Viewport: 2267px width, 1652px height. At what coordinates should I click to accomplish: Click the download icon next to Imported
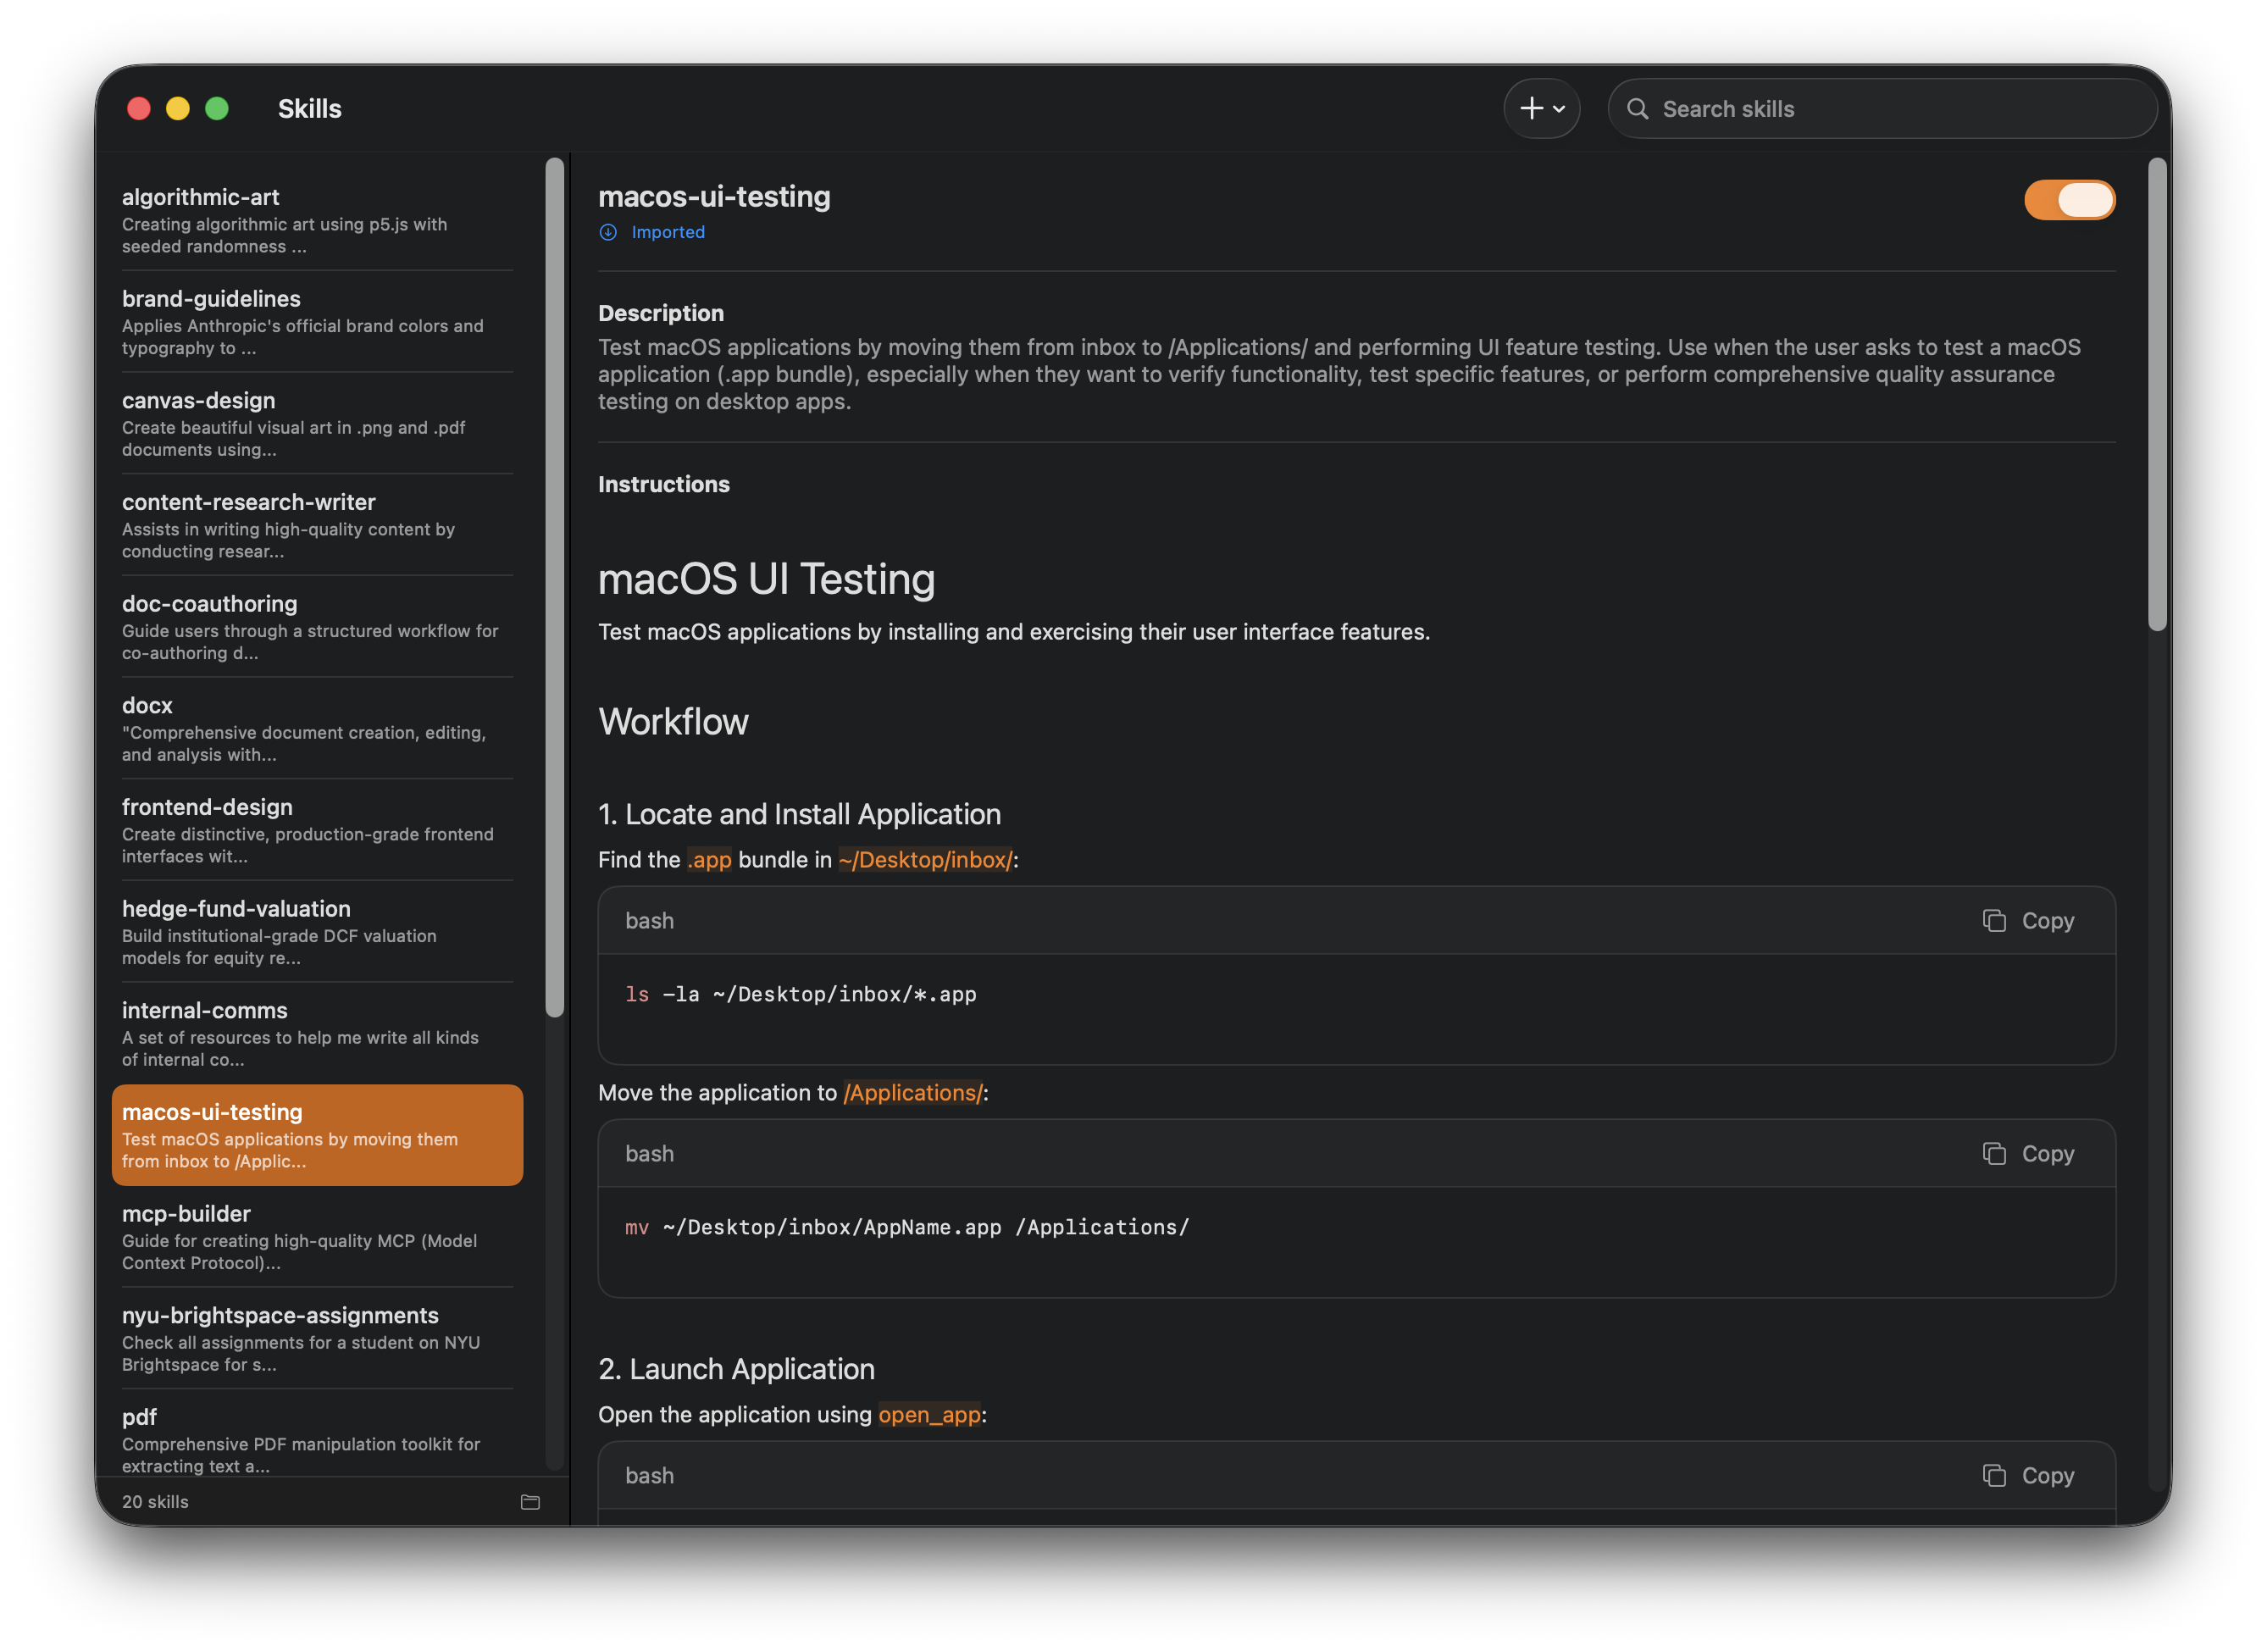pyautogui.click(x=608, y=232)
